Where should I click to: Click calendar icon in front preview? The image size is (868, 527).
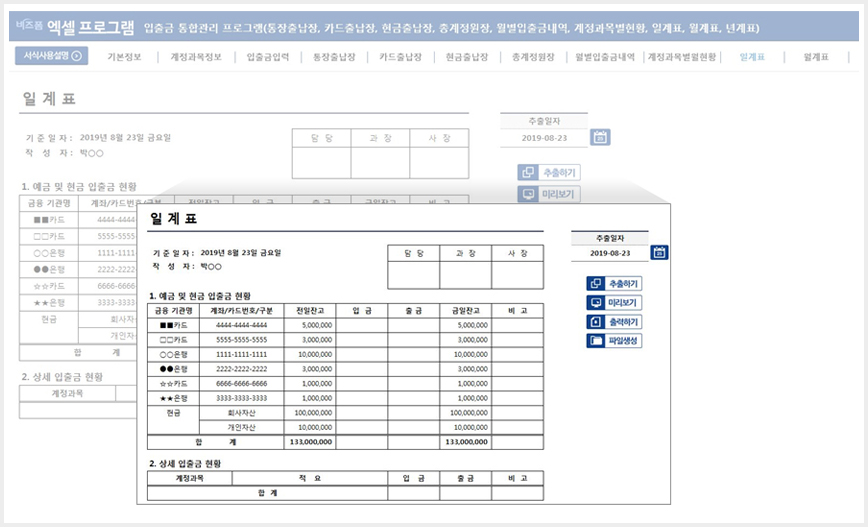(x=659, y=252)
